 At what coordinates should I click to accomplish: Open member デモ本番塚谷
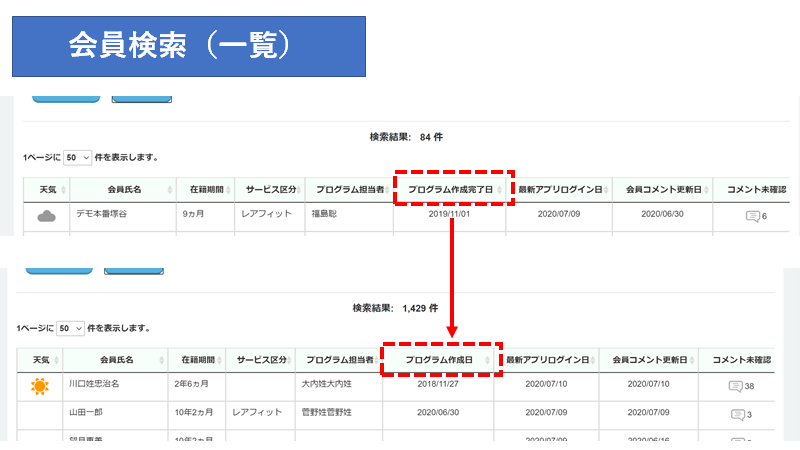pyautogui.click(x=111, y=214)
